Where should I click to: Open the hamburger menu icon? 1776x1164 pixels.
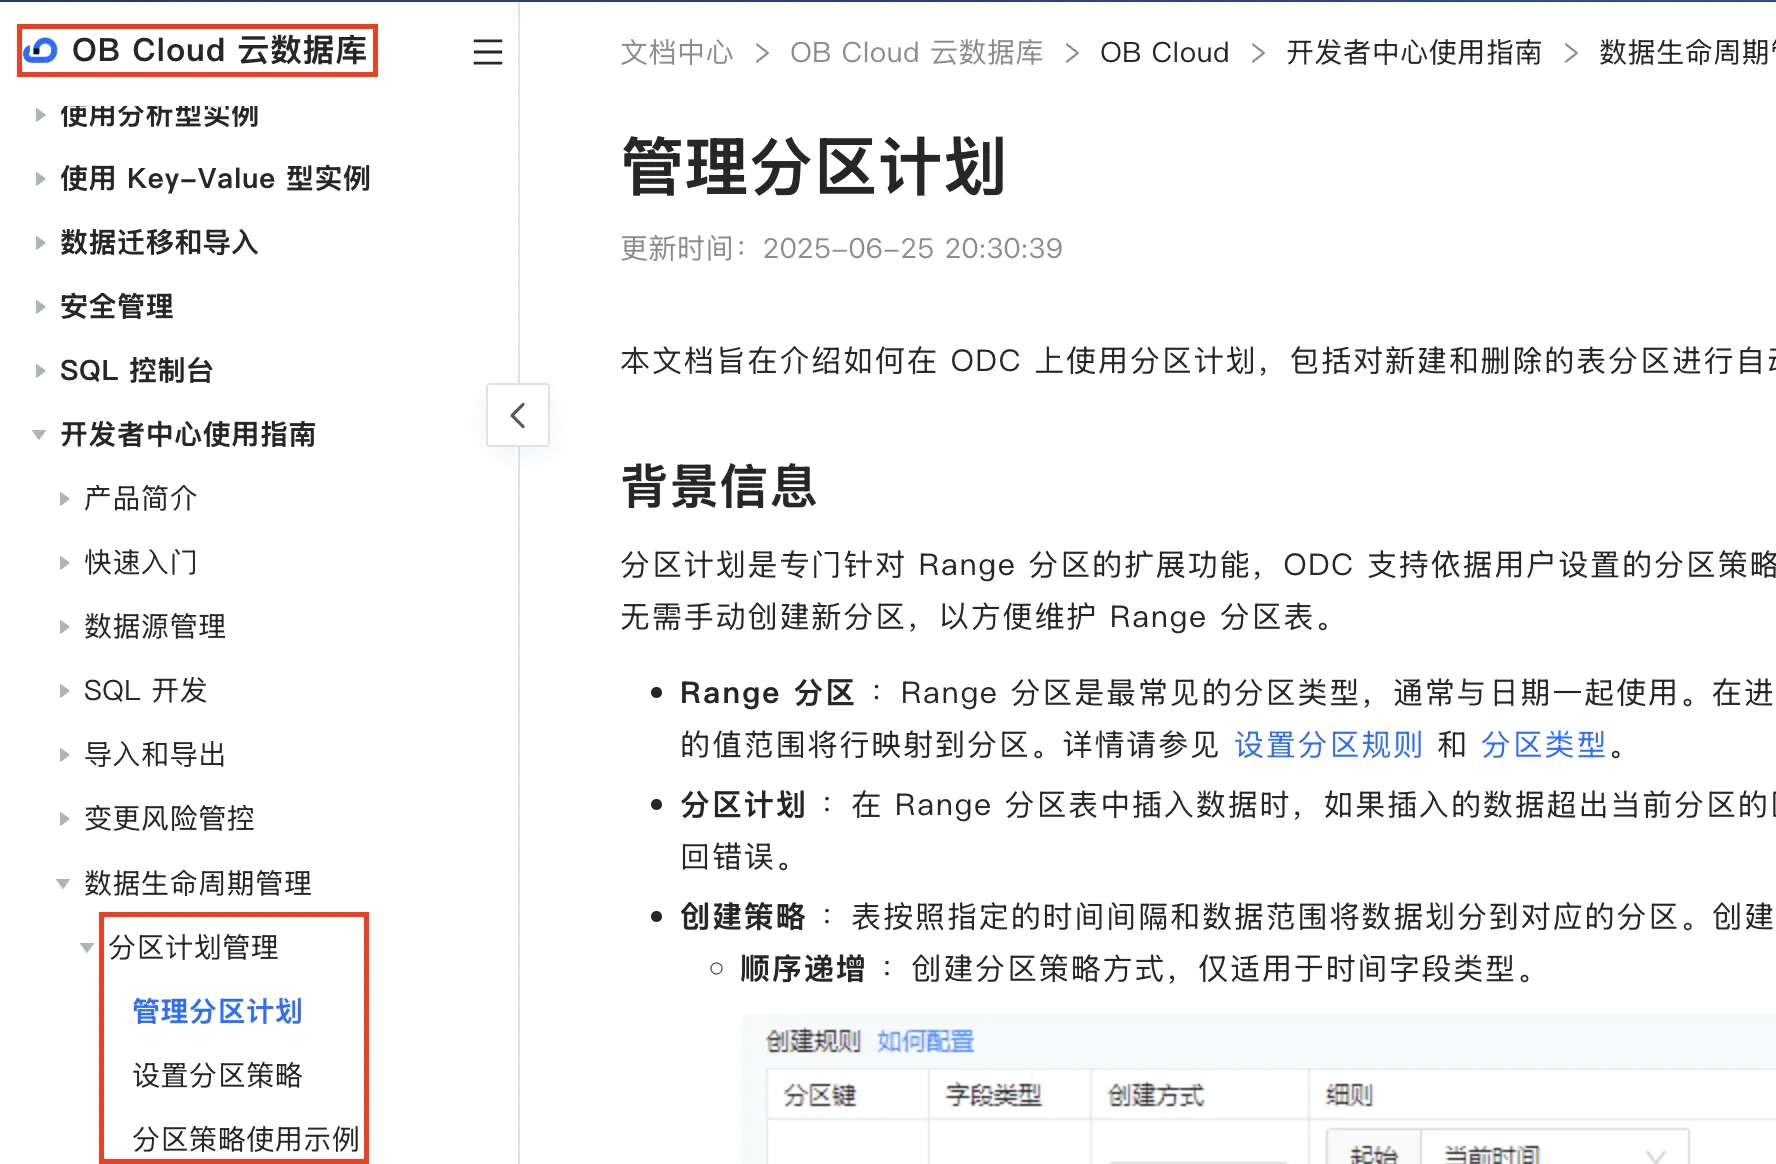pyautogui.click(x=488, y=52)
